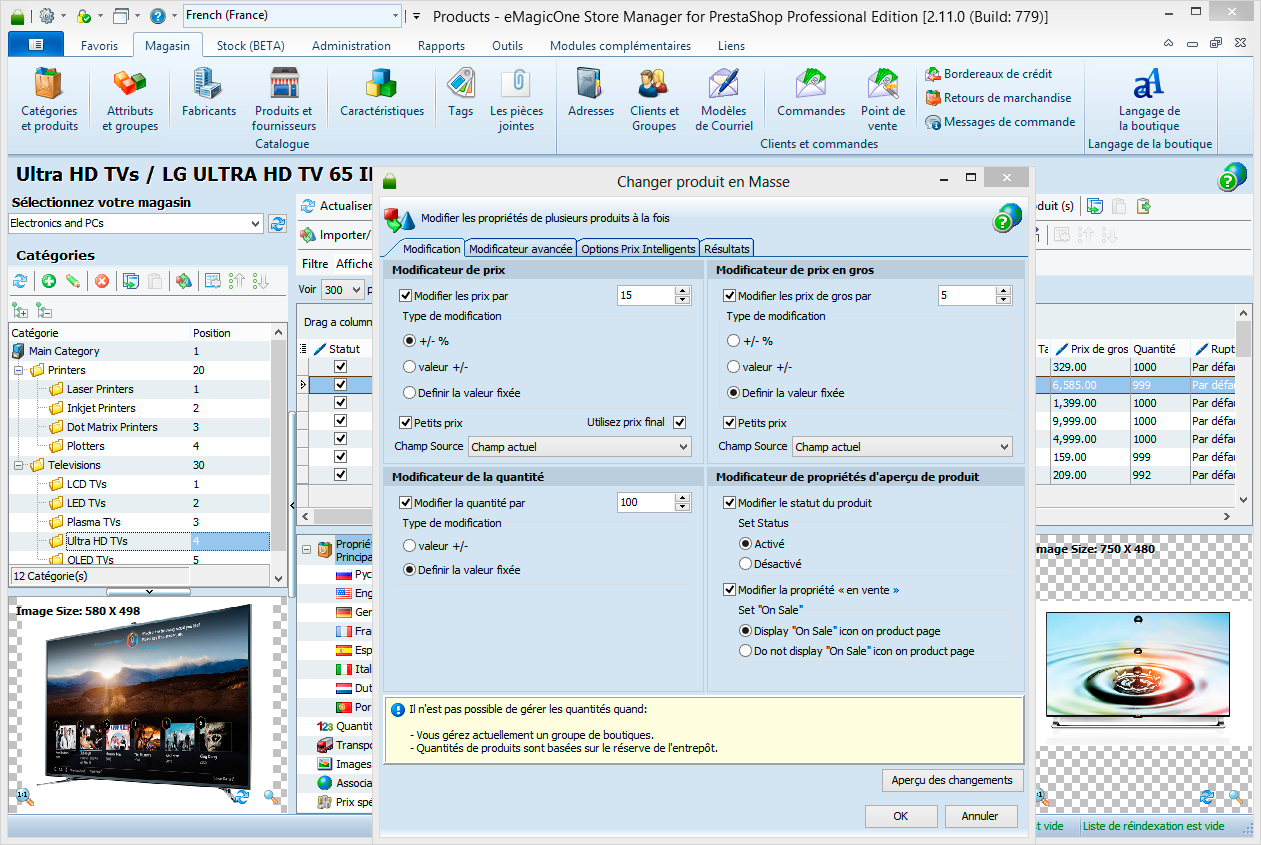The image size is (1261, 845).
Task: Select Plasma TVs category
Action: (x=94, y=522)
